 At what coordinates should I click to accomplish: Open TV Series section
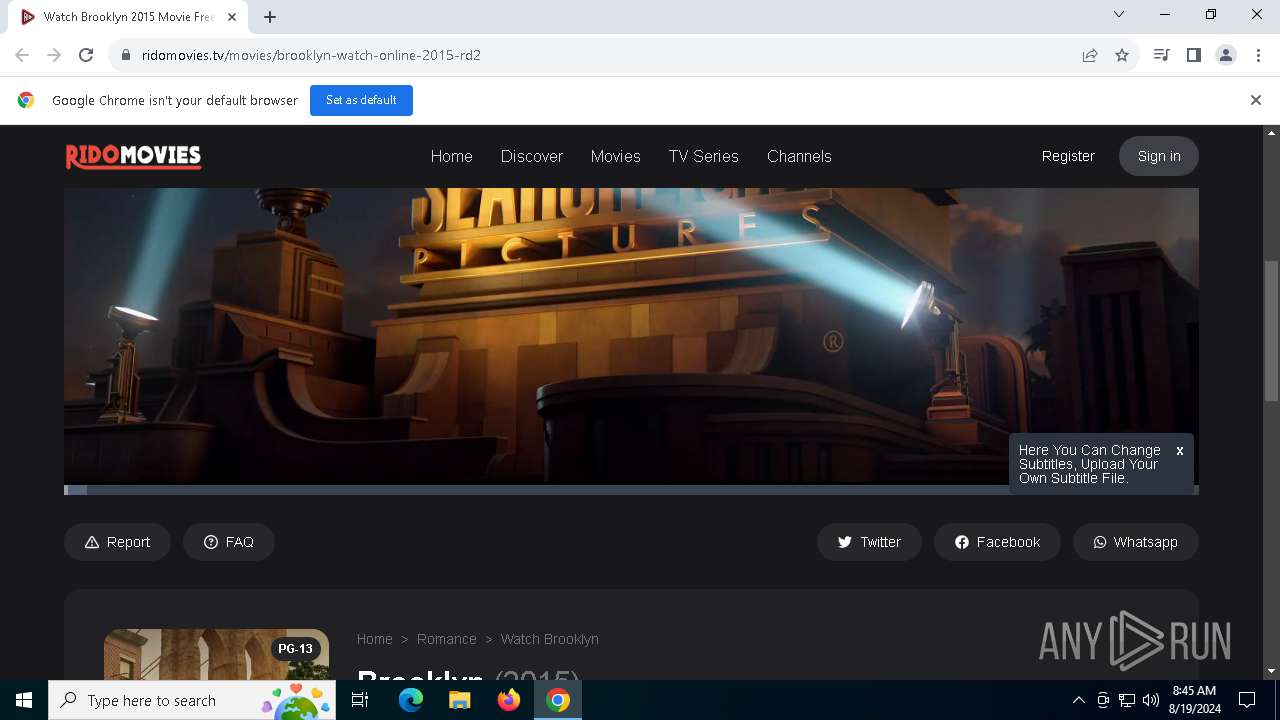point(703,156)
